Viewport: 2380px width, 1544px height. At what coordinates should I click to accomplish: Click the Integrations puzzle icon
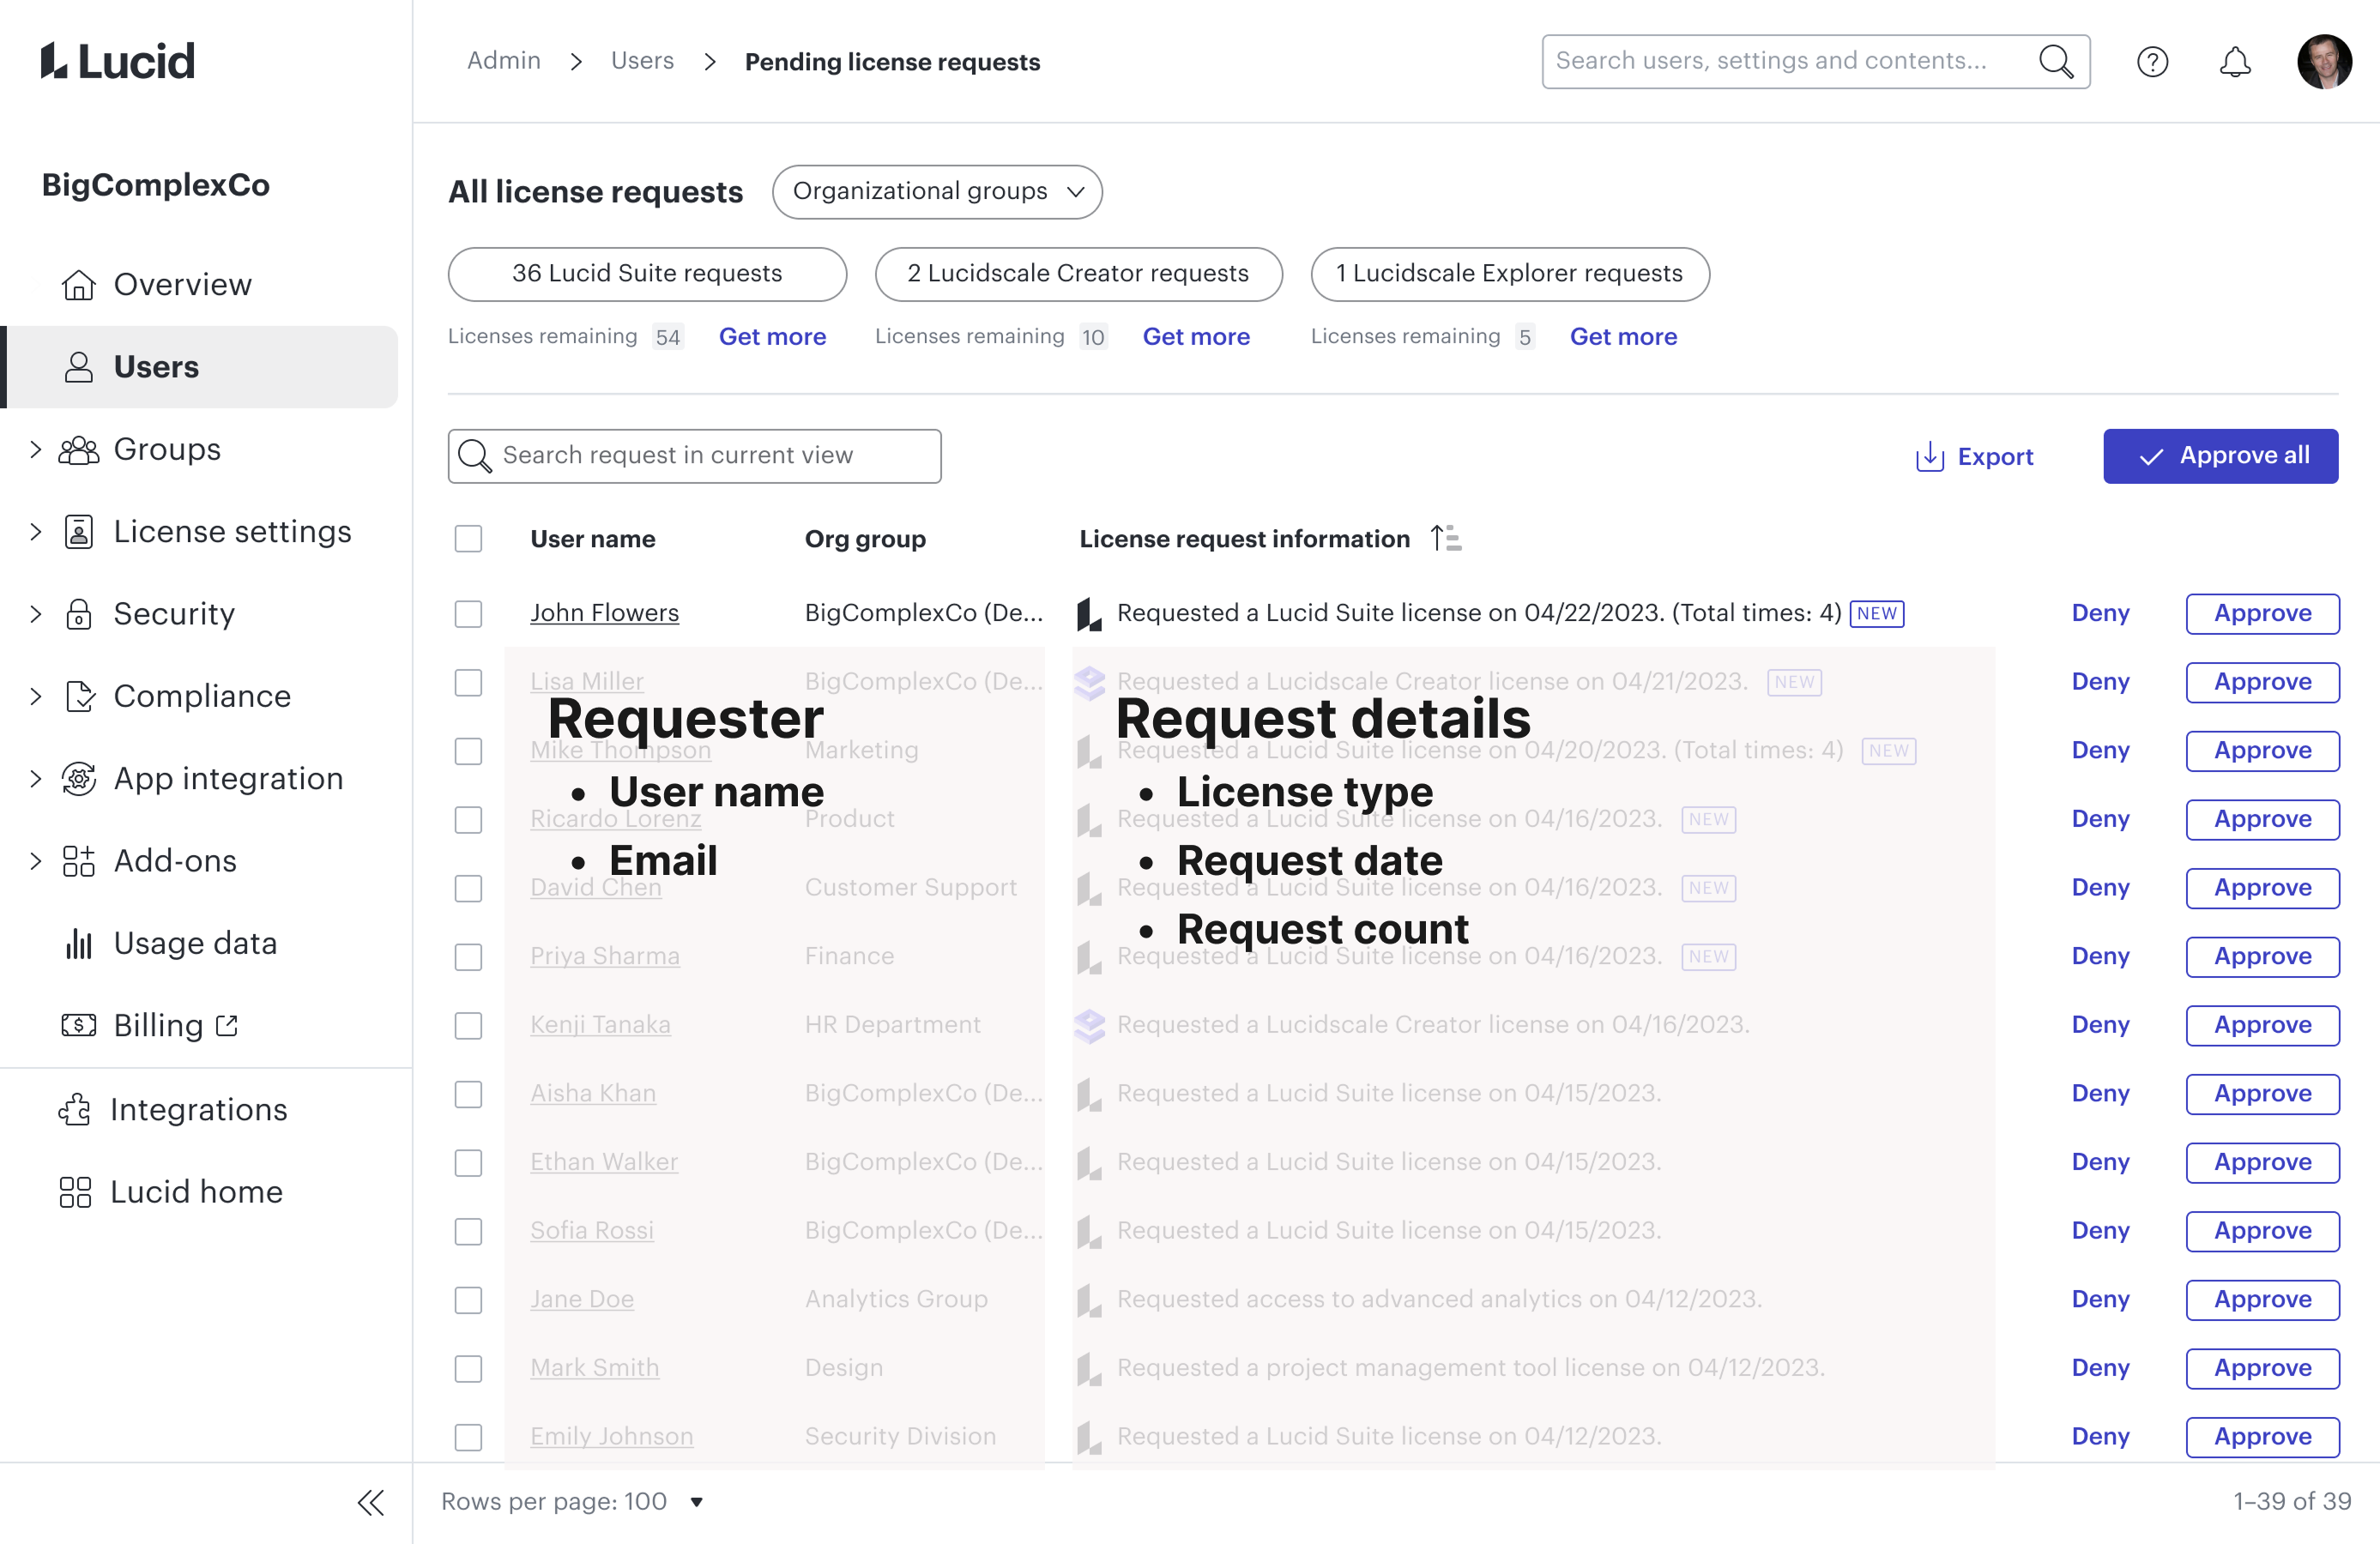pyautogui.click(x=75, y=1109)
